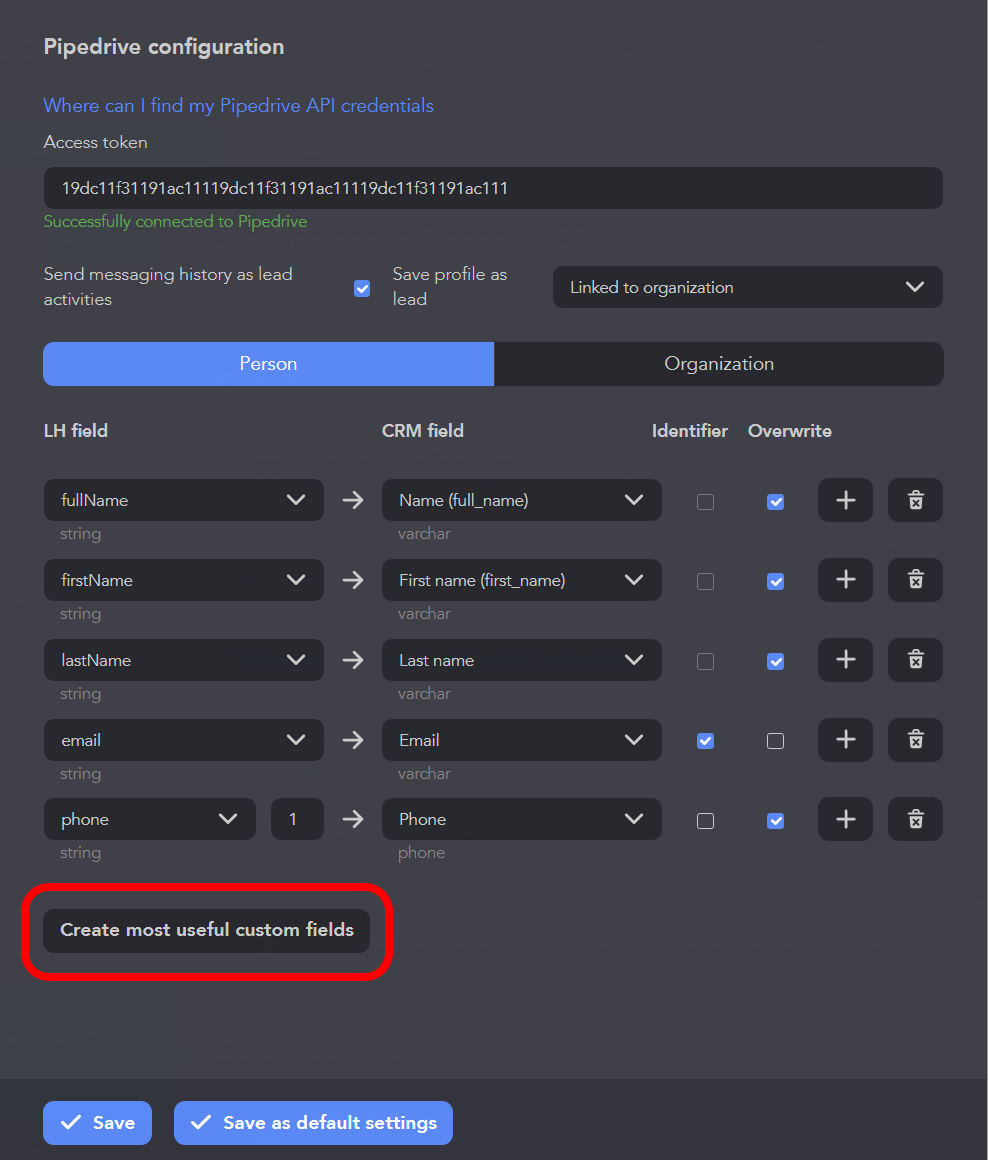Open Pipedrive API credentials help link
Image resolution: width=988 pixels, height=1160 pixels.
click(238, 106)
